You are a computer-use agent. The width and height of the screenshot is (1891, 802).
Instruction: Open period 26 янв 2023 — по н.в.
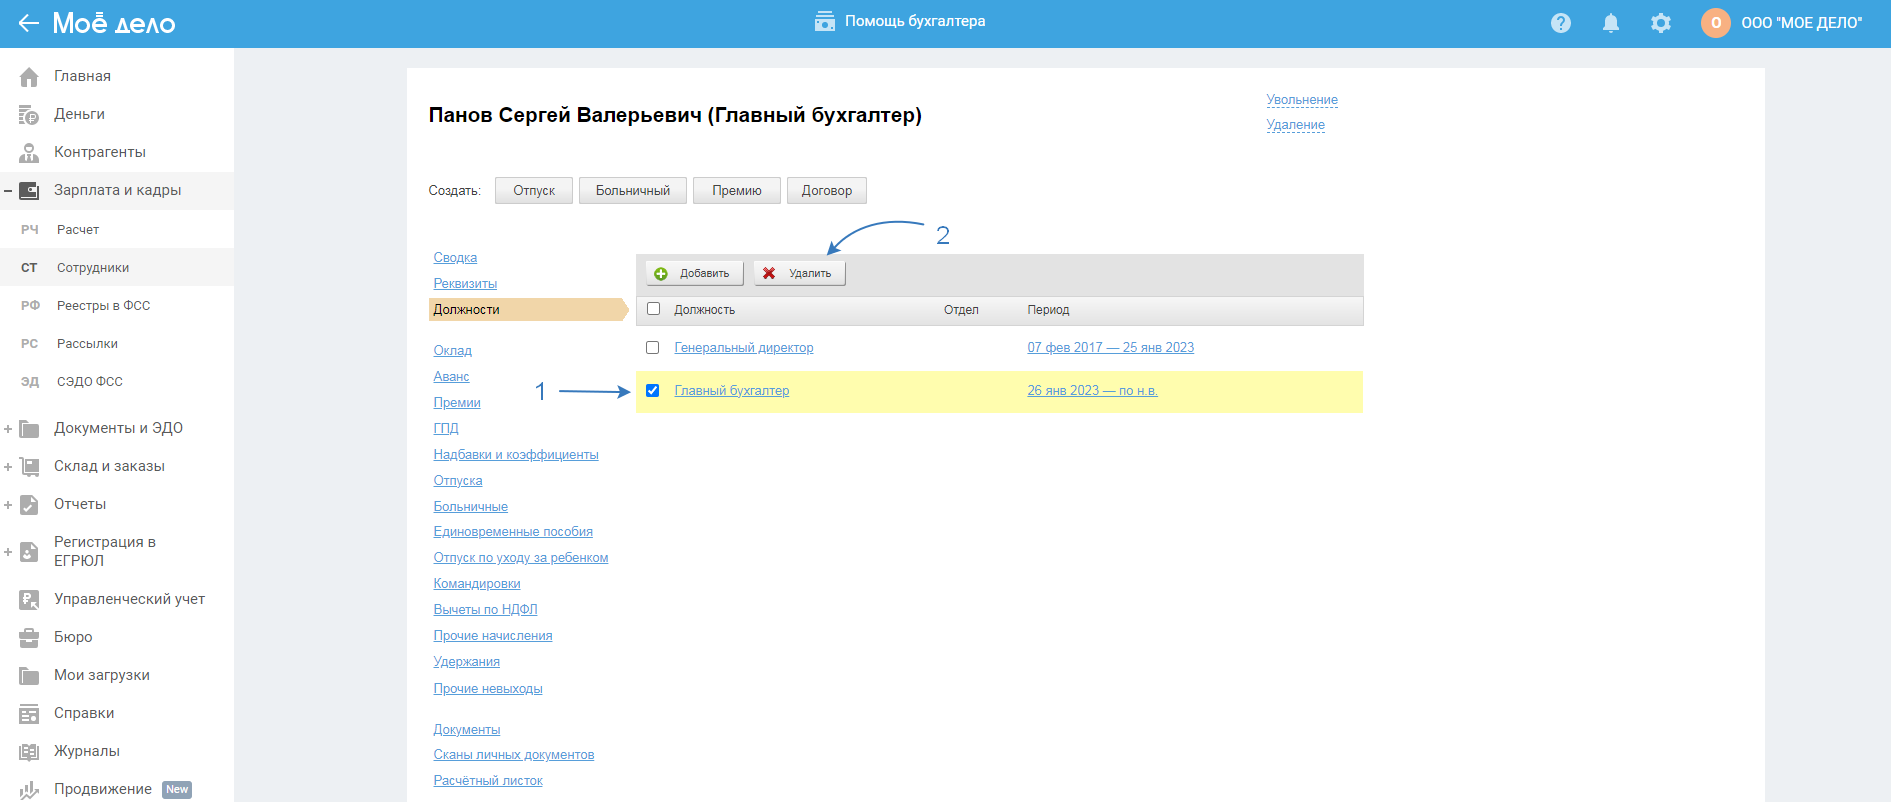click(x=1092, y=391)
